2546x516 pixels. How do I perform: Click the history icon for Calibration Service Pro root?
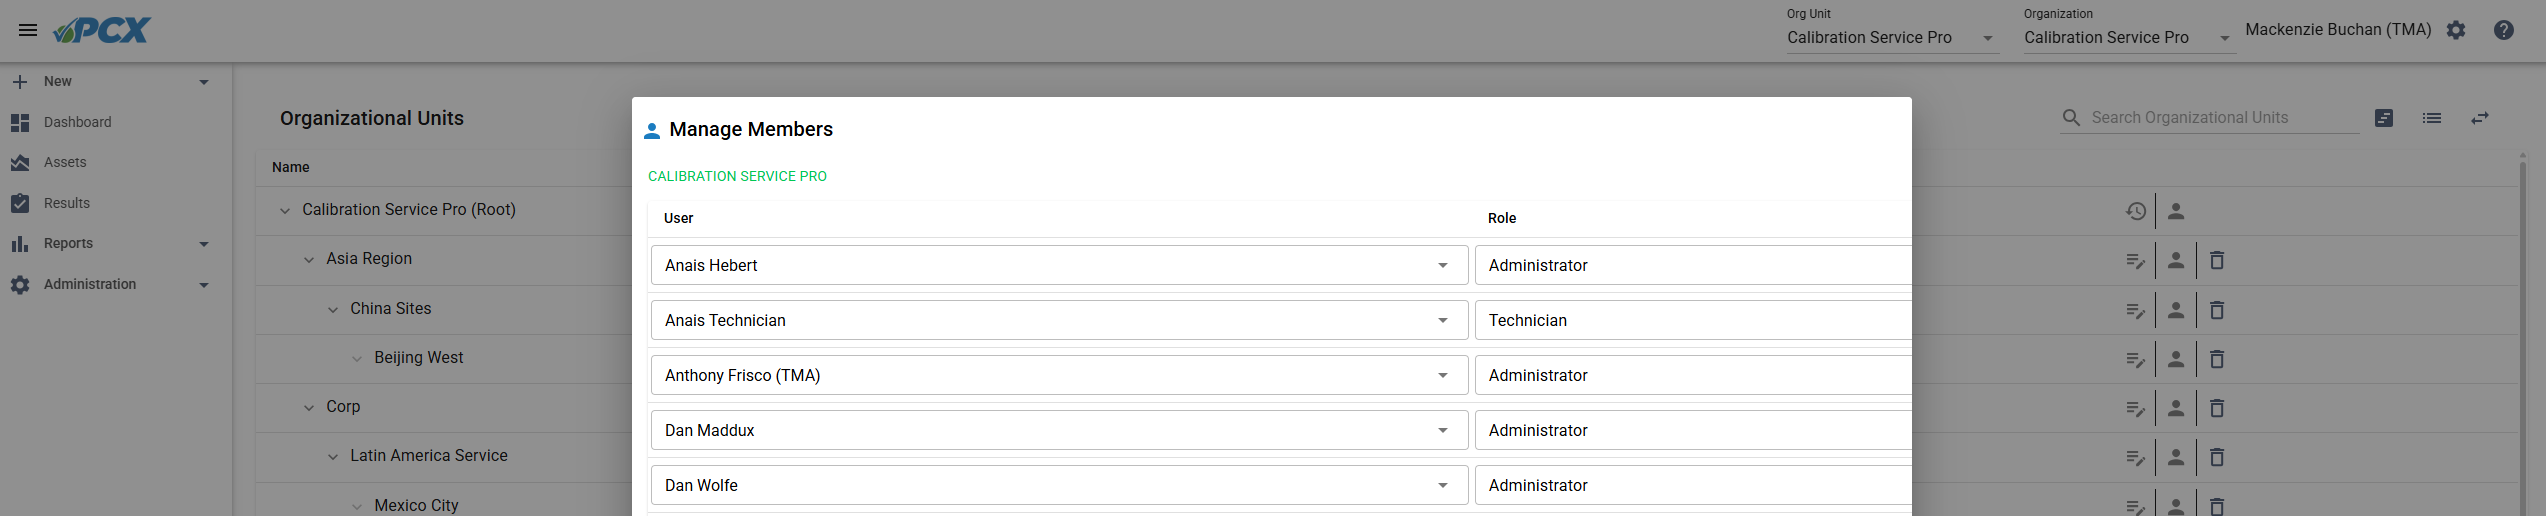coord(2136,211)
